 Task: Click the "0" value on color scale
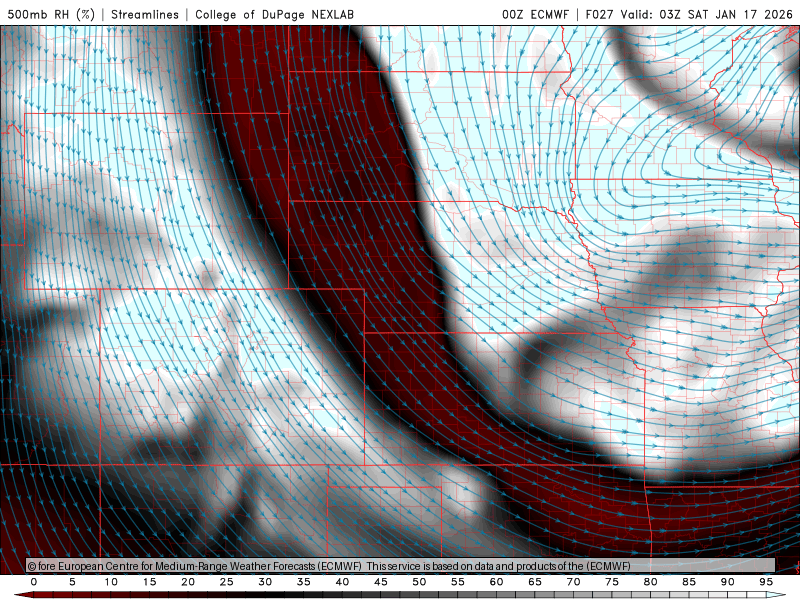[x=34, y=582]
